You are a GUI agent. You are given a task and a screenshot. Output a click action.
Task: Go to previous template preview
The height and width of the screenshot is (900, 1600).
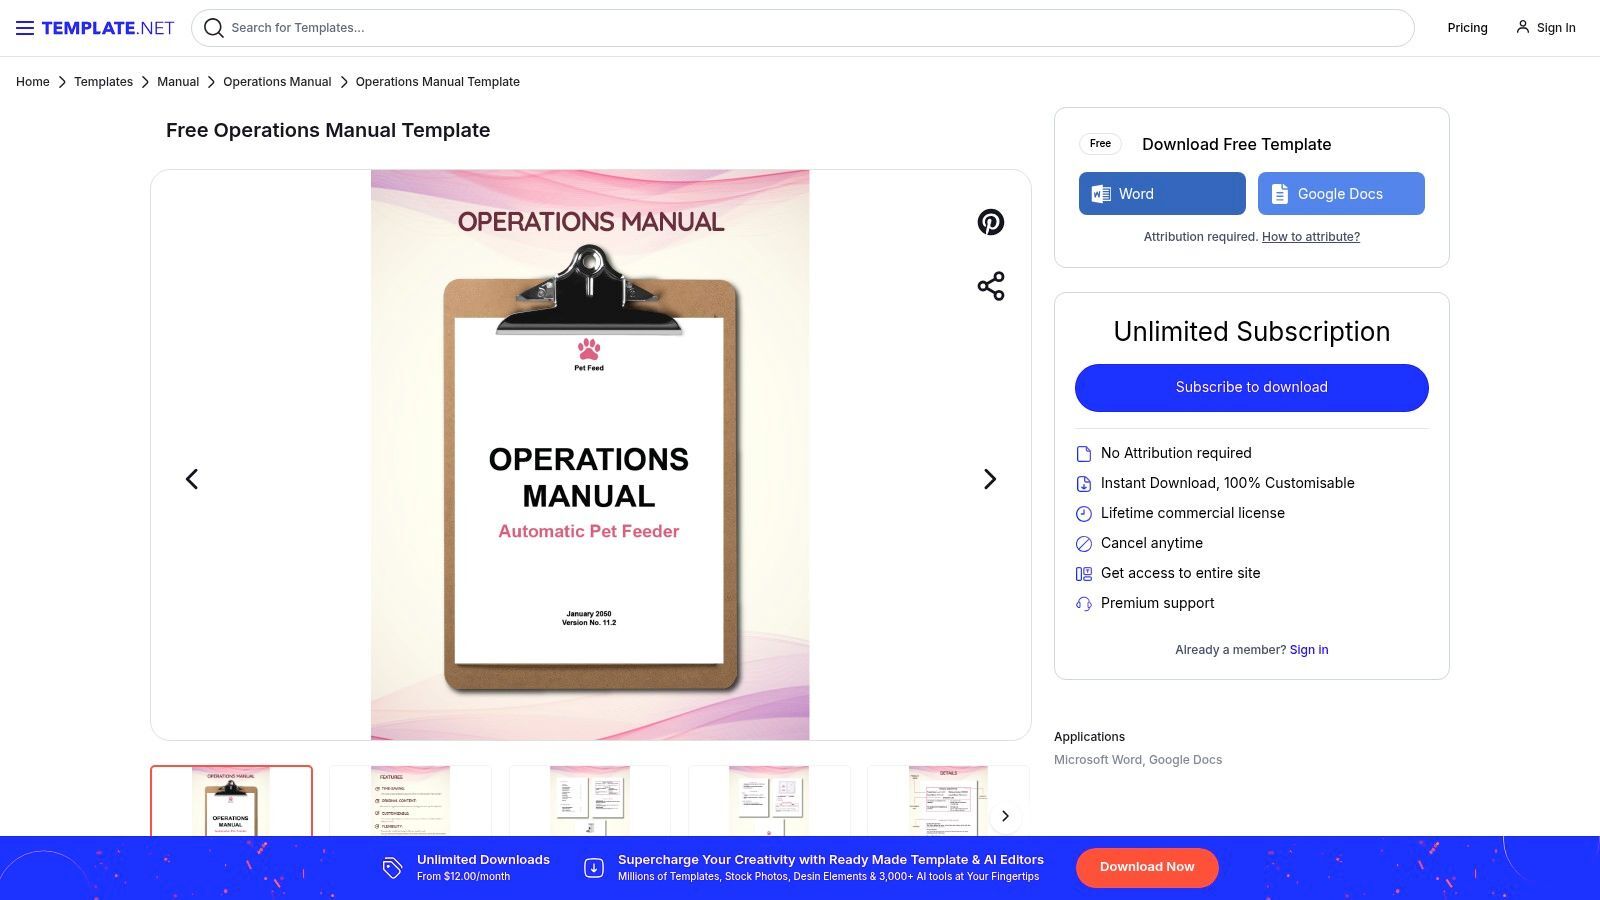point(191,479)
